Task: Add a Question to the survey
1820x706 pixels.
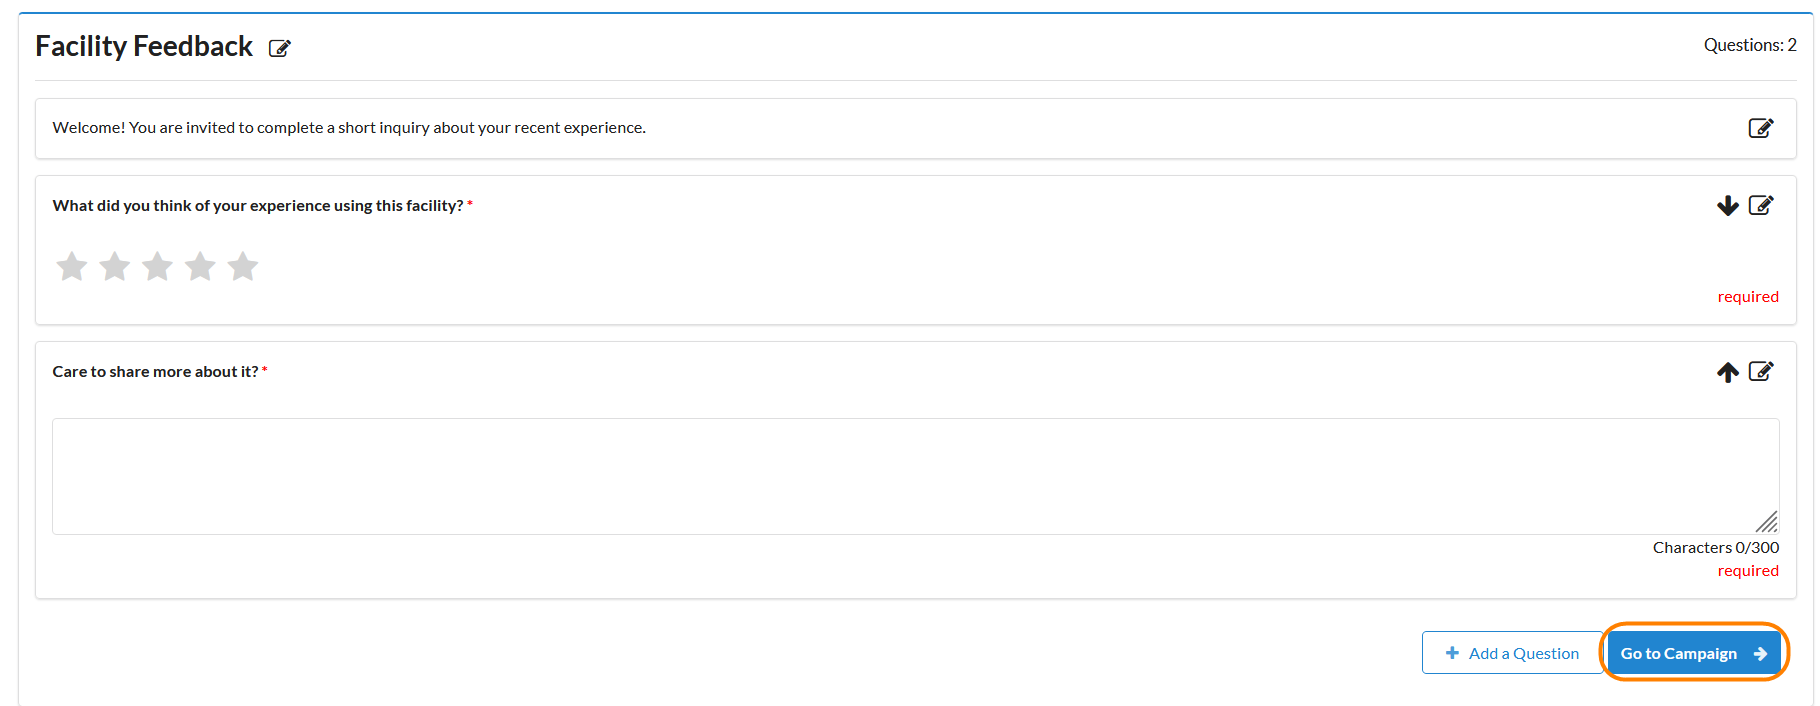Action: [1512, 653]
